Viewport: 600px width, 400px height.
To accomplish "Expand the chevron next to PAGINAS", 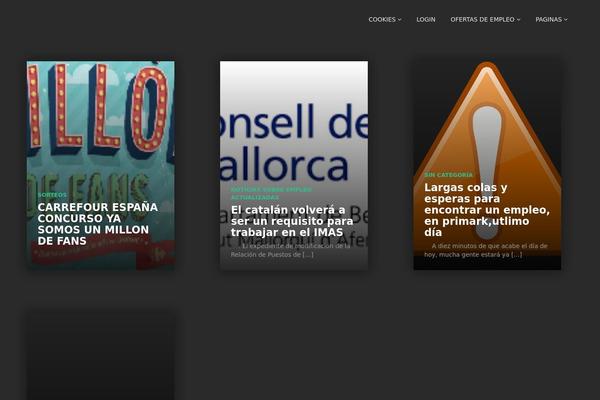I will [566, 20].
